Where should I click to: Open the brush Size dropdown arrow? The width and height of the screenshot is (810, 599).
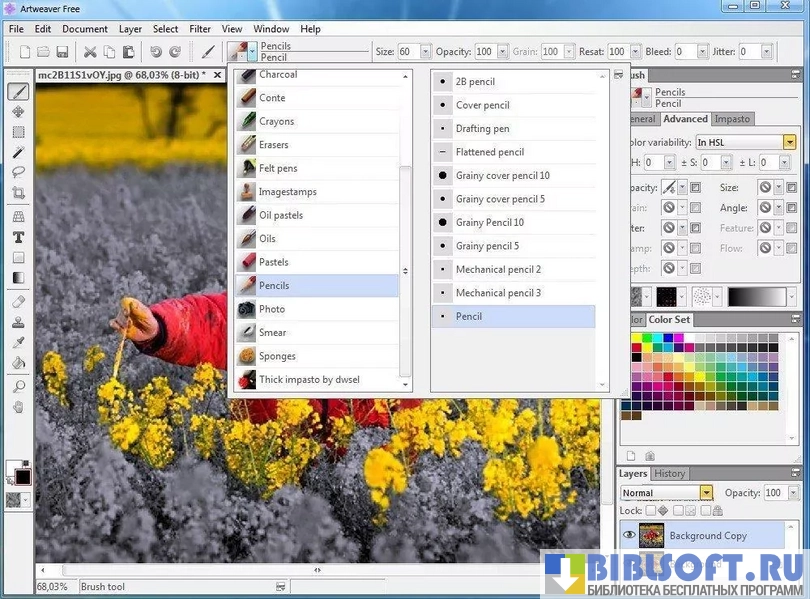coord(426,52)
